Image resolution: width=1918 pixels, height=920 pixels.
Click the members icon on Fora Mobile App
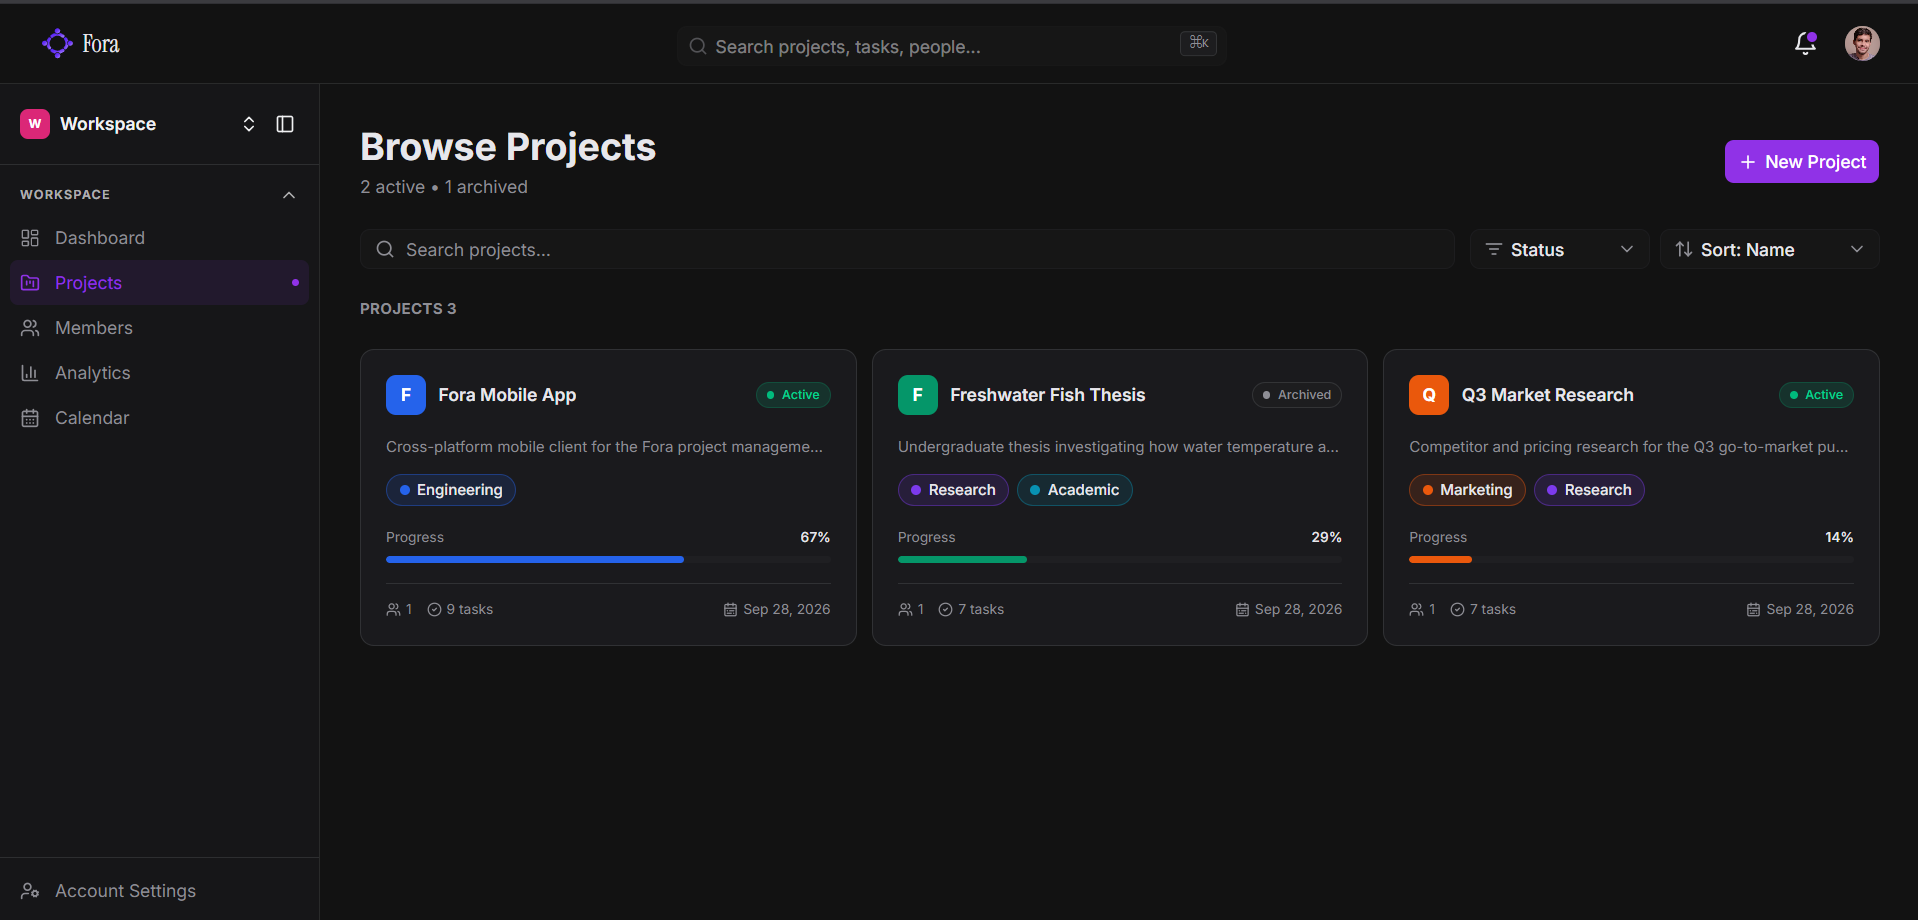point(393,610)
